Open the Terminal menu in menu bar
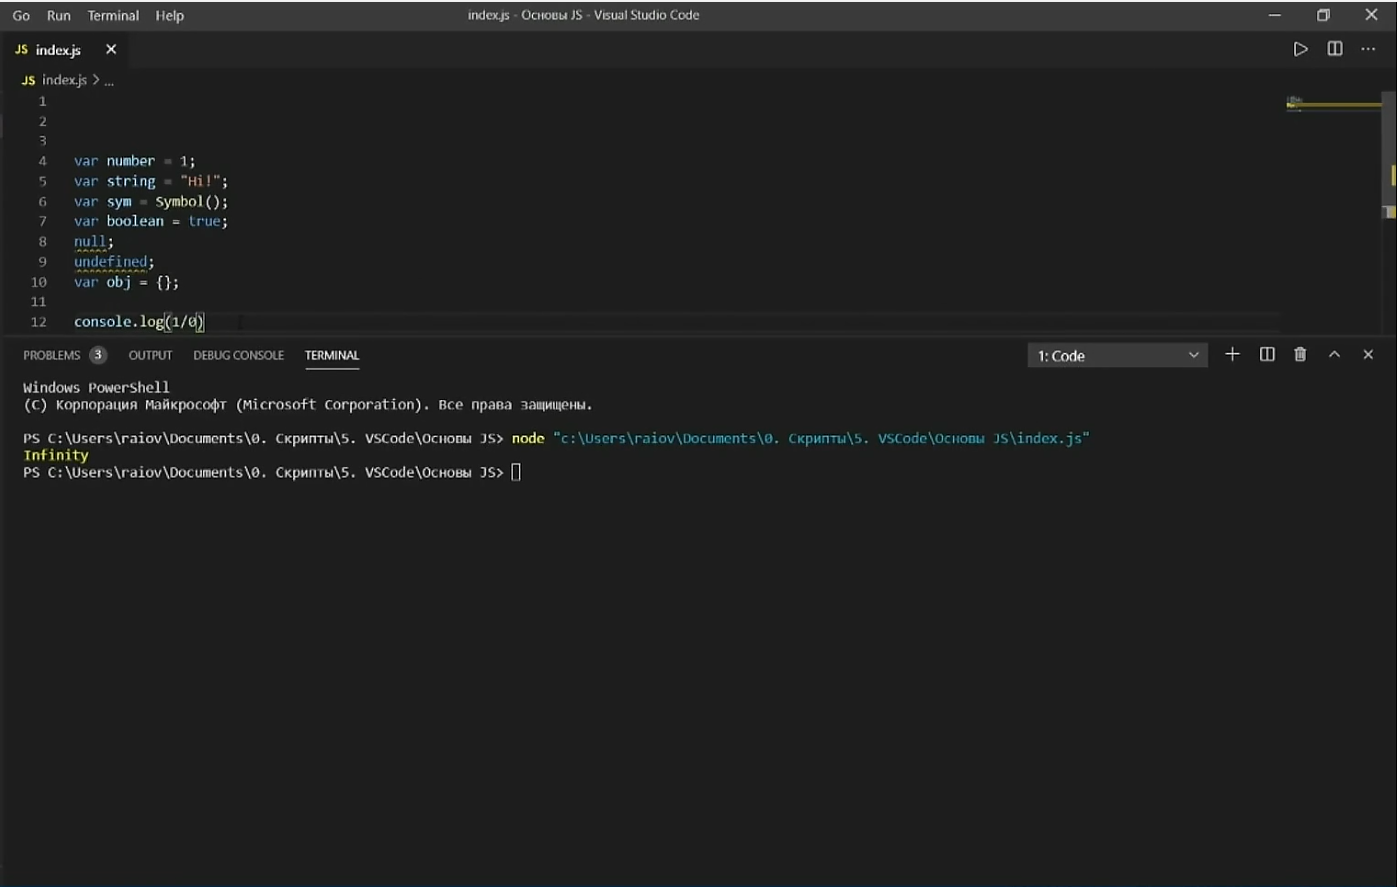1397x887 pixels. click(x=113, y=15)
